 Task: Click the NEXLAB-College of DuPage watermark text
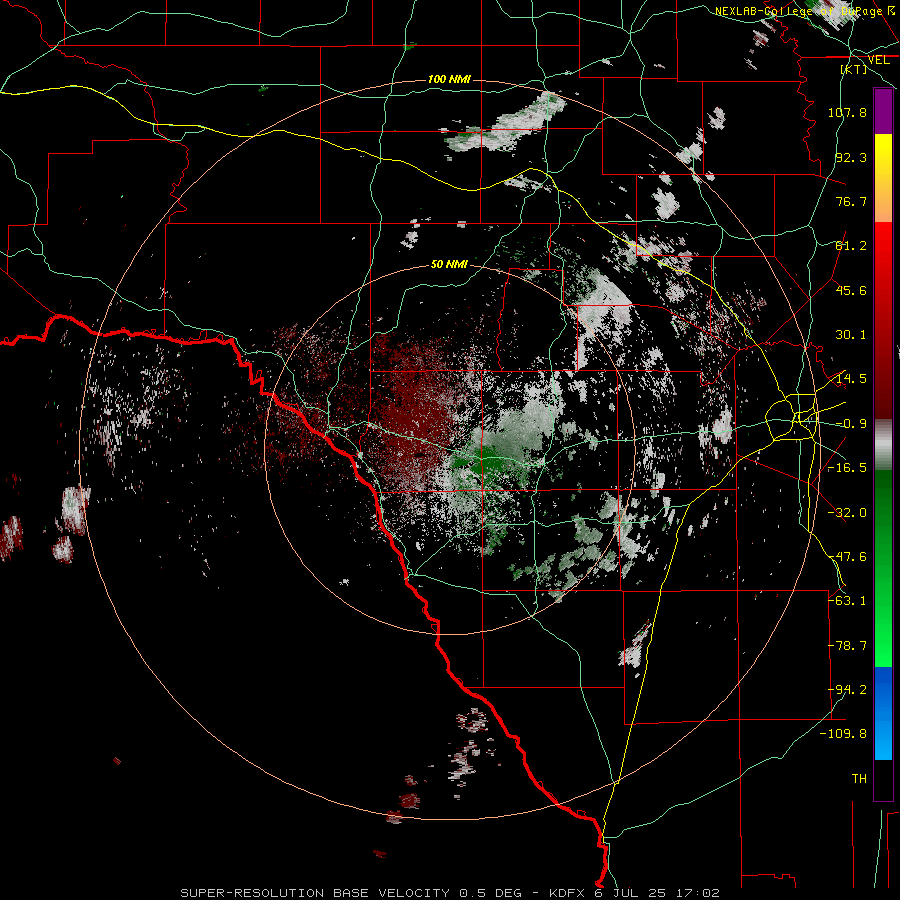[805, 11]
